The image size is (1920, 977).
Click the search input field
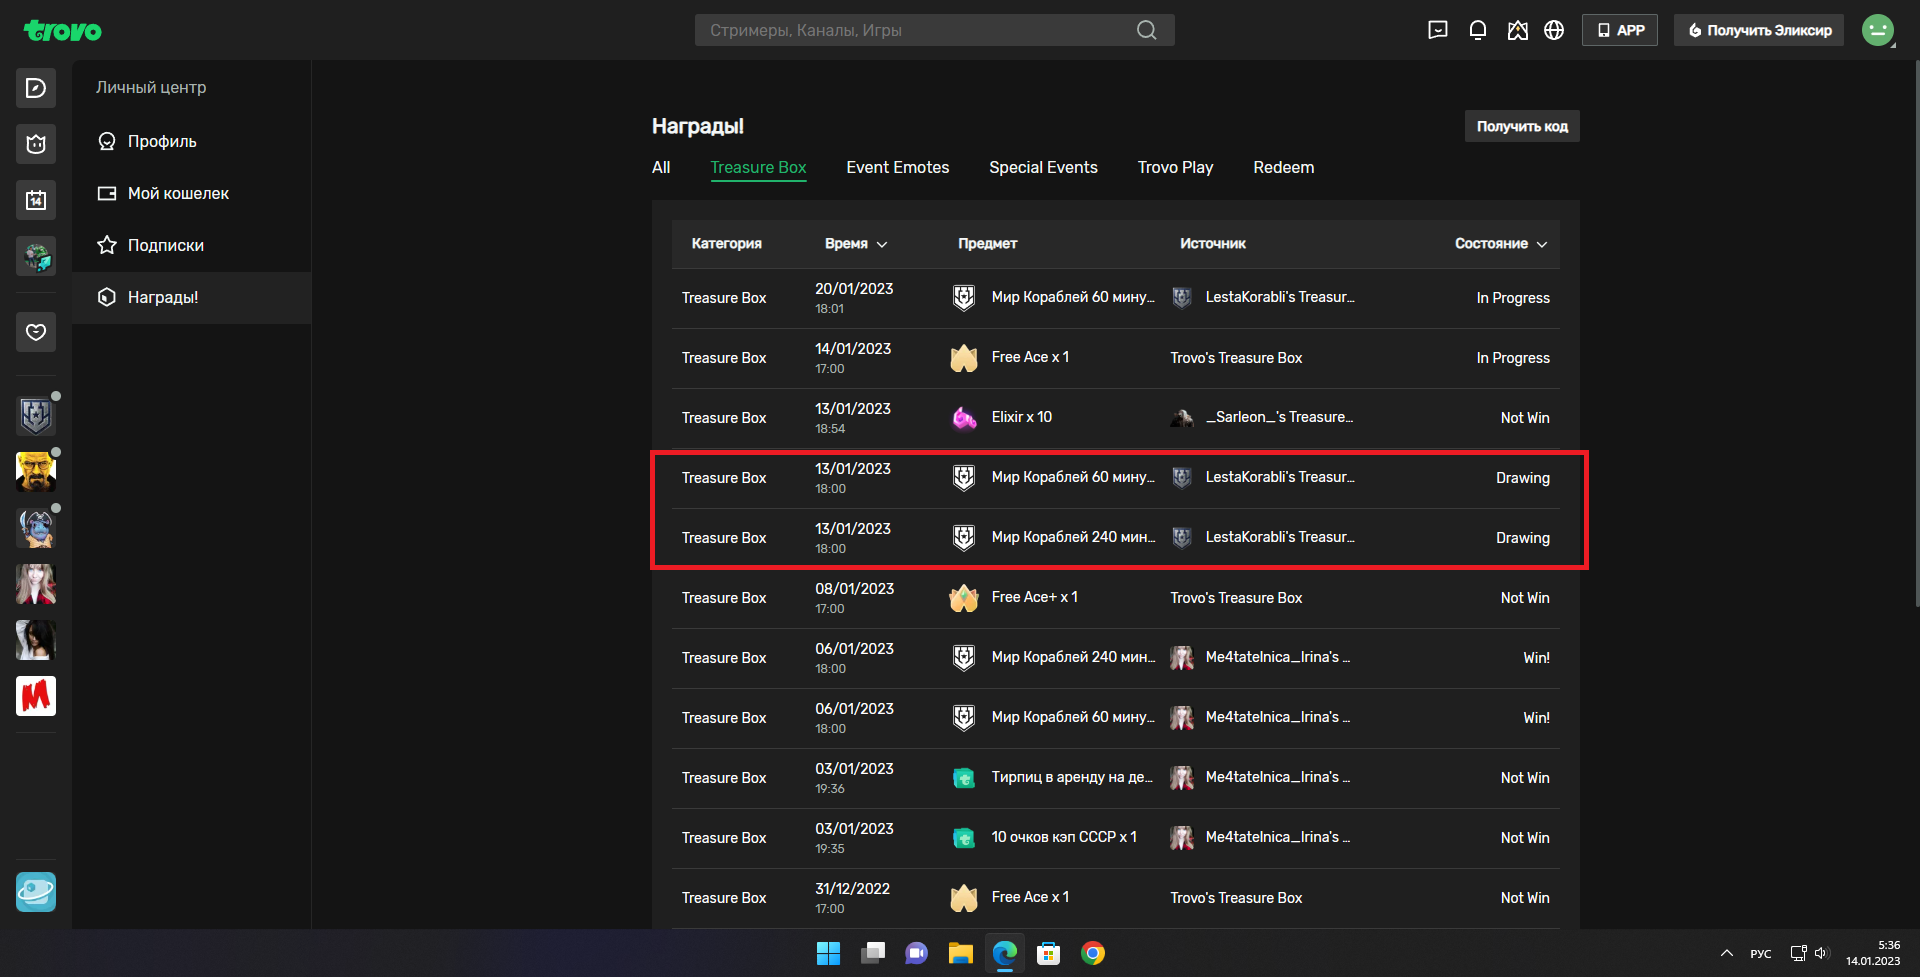click(915, 30)
